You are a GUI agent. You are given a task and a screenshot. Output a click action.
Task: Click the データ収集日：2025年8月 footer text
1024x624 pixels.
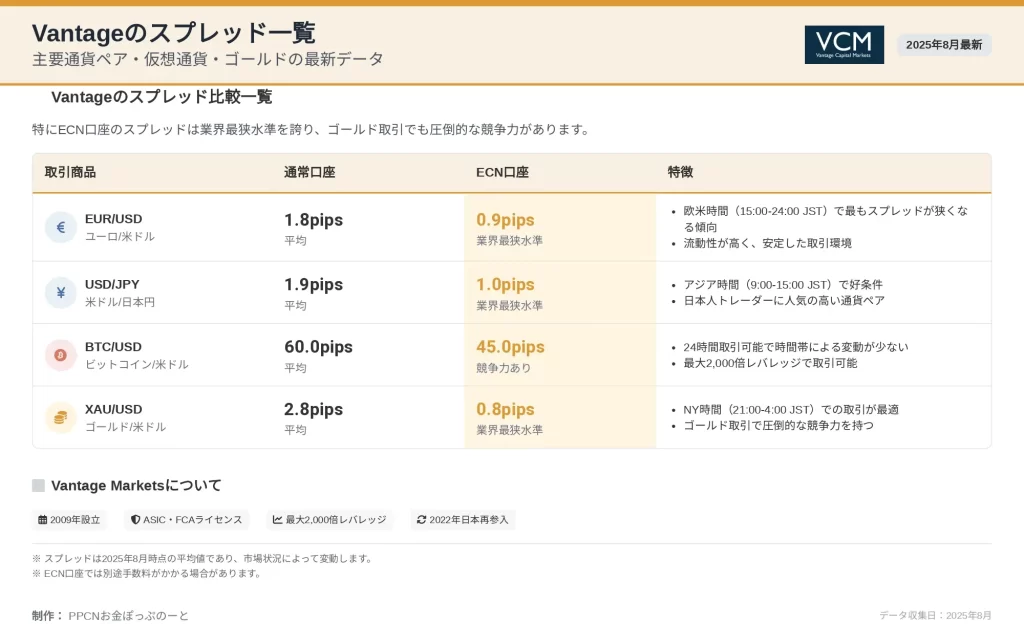(x=935, y=616)
